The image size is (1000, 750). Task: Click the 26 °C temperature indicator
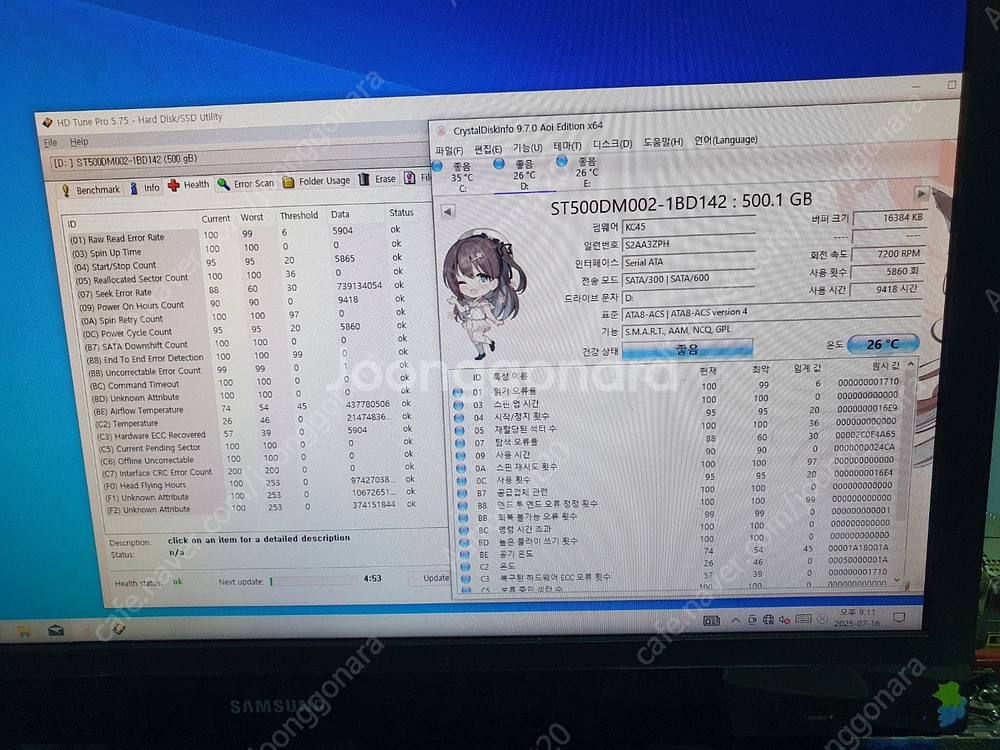pos(883,344)
